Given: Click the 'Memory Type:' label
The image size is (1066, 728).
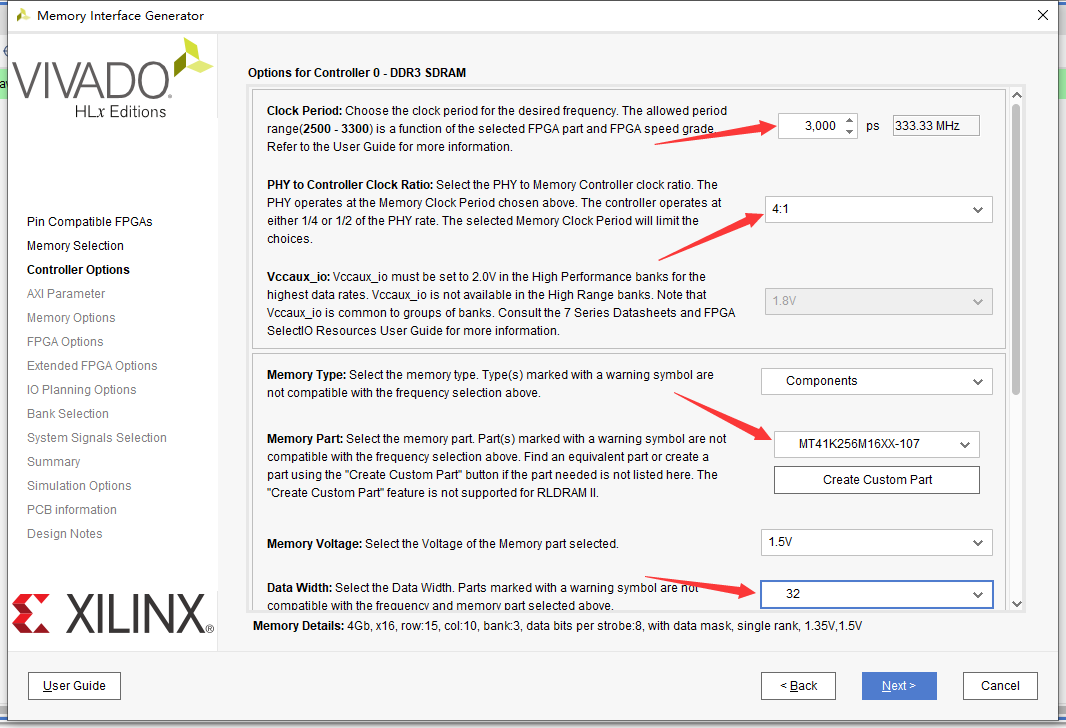Looking at the screenshot, I should (x=306, y=375).
